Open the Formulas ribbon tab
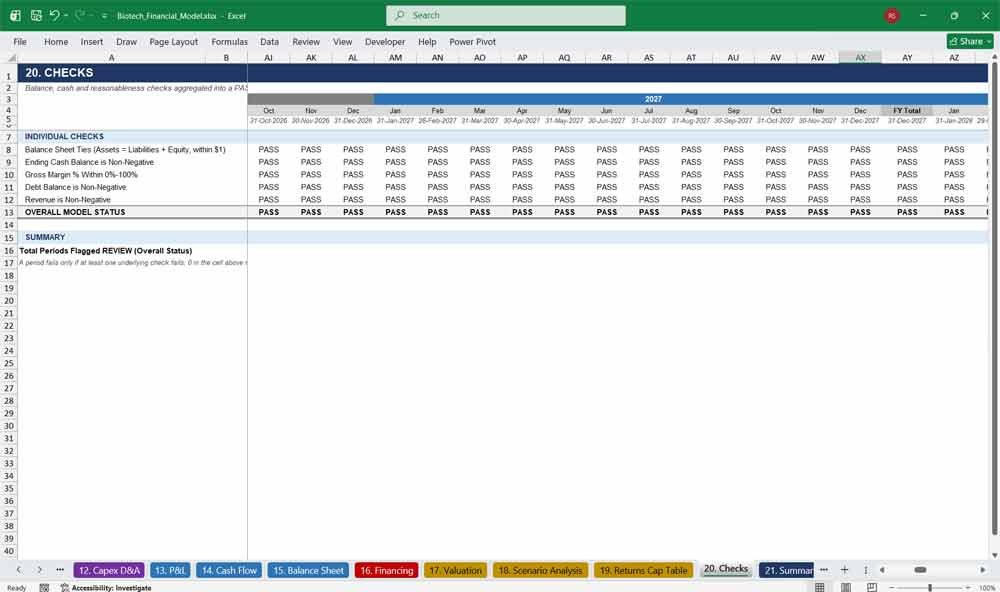Image resolution: width=1000 pixels, height=592 pixels. coord(229,41)
